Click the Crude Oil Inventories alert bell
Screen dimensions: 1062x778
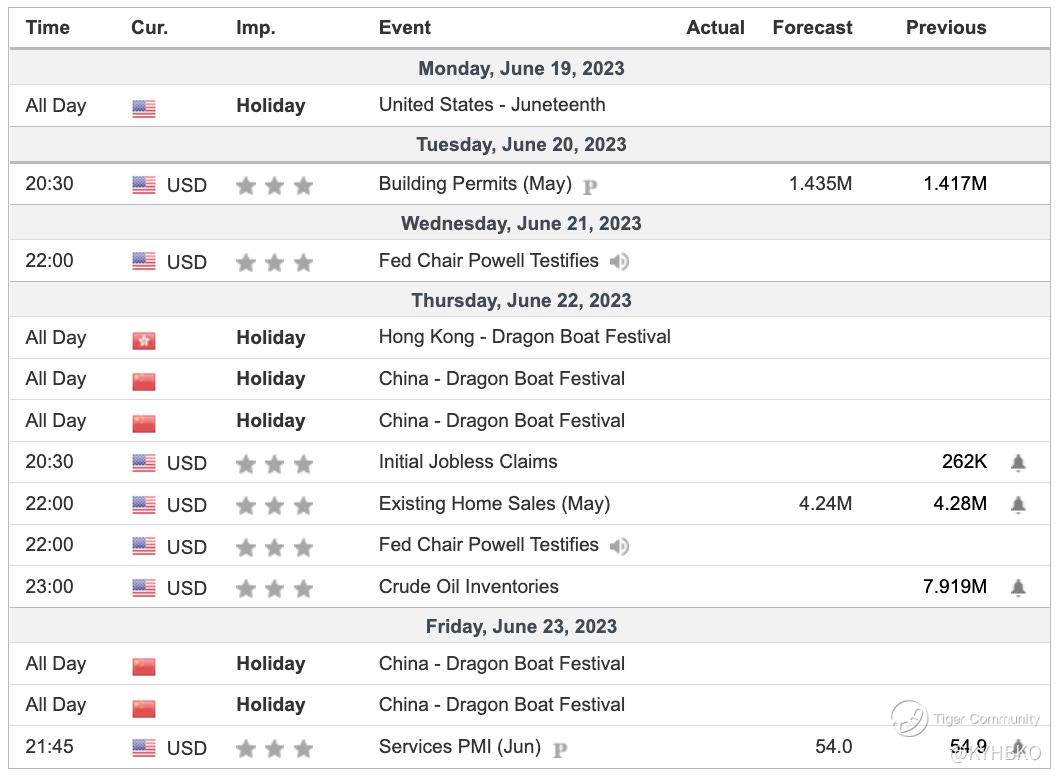[x=1018, y=588]
